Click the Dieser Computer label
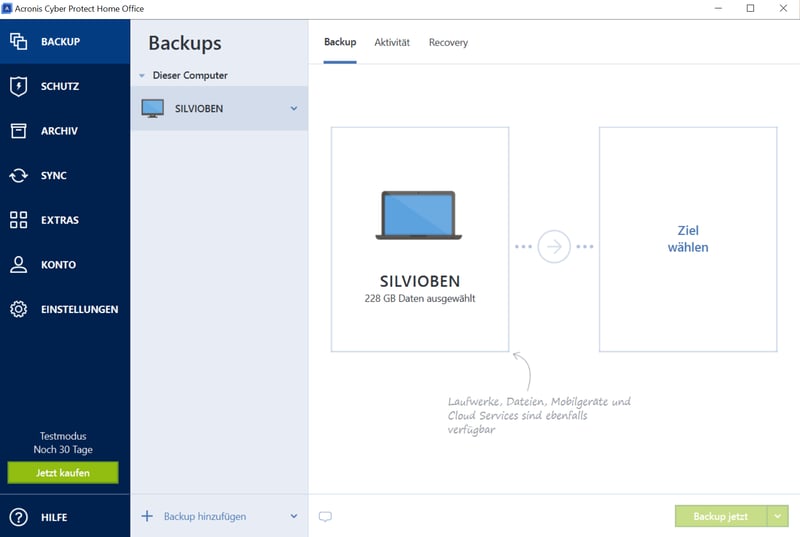The width and height of the screenshot is (800, 537). click(190, 75)
